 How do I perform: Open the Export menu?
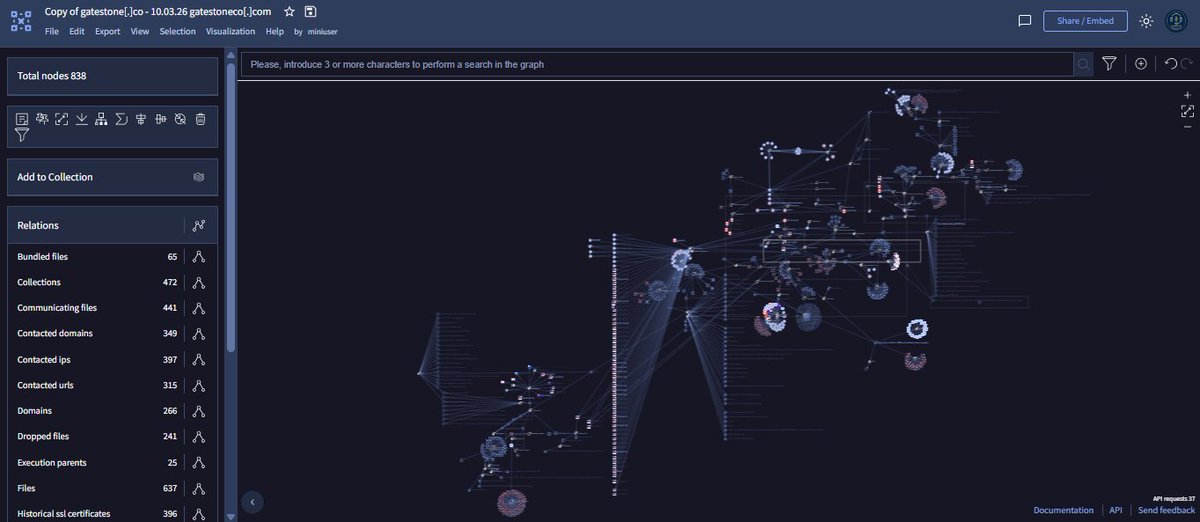coord(108,32)
